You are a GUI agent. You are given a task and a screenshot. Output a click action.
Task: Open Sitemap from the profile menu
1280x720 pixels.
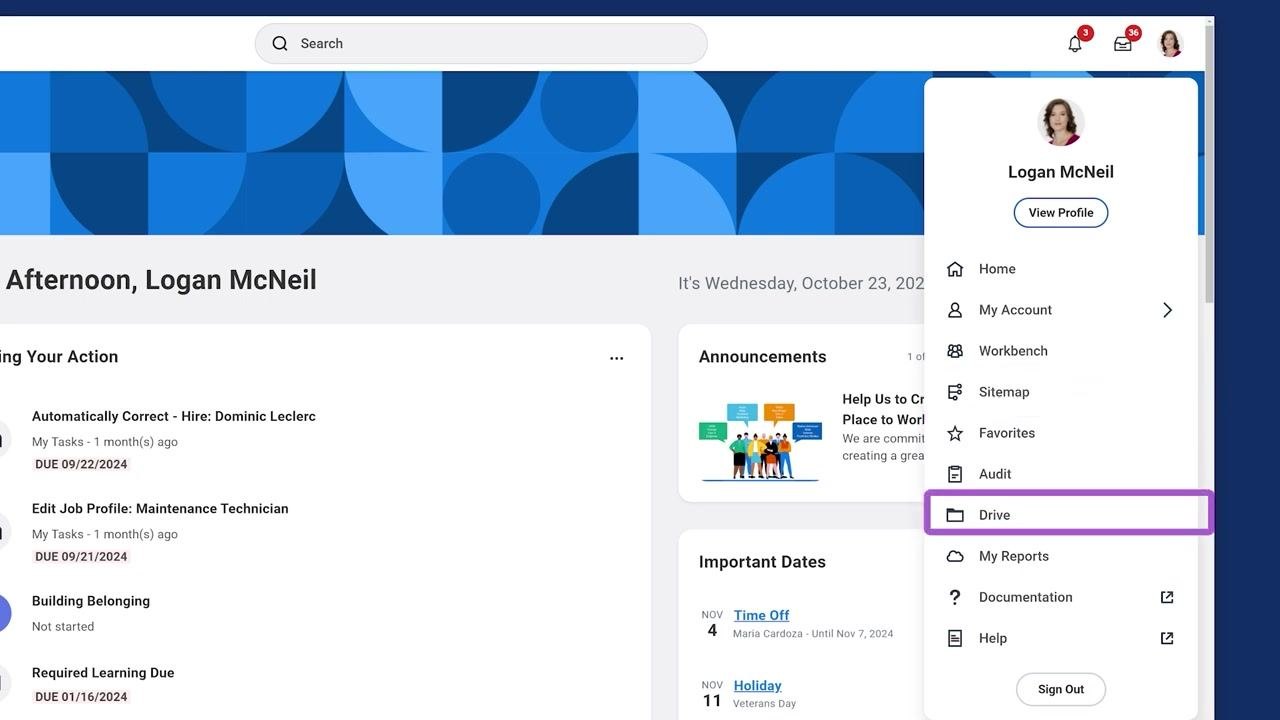click(x=1061, y=392)
